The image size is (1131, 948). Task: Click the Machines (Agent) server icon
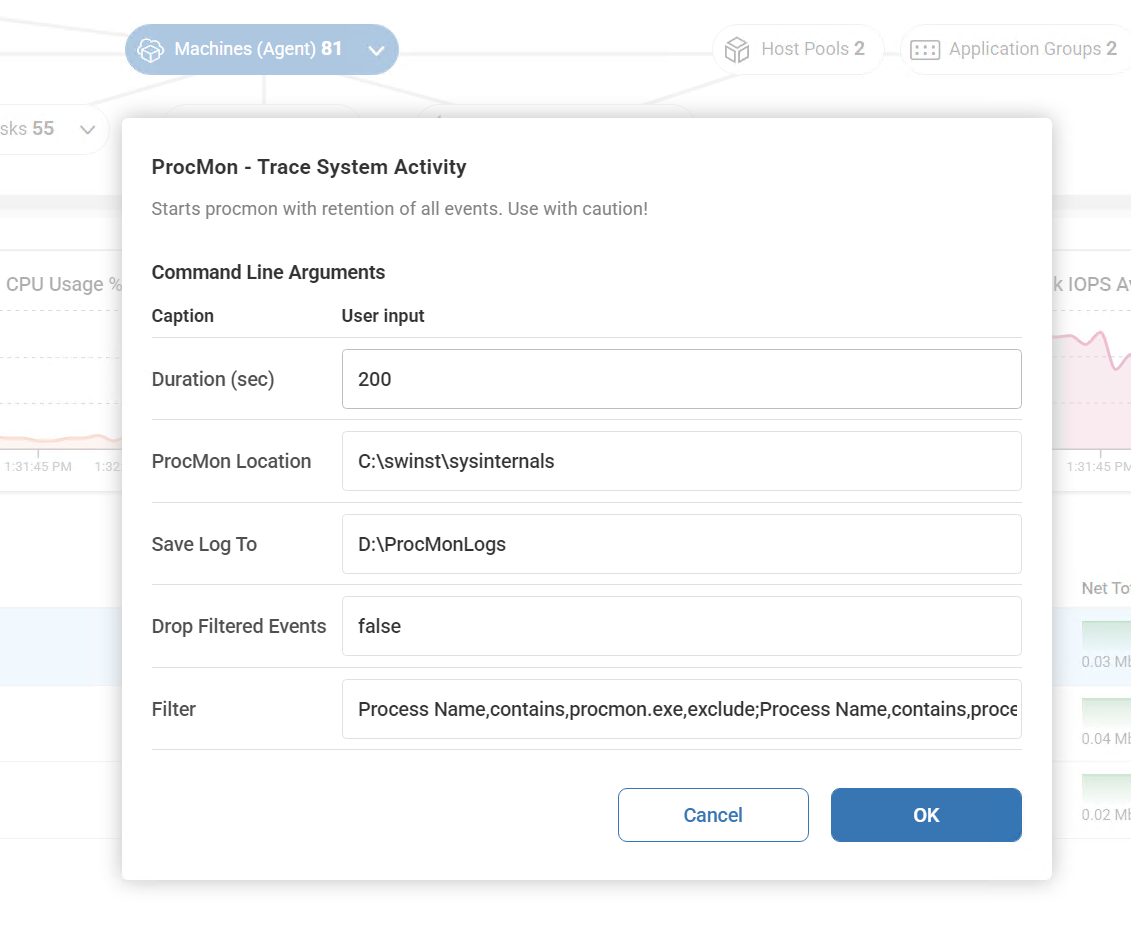[x=150, y=49]
